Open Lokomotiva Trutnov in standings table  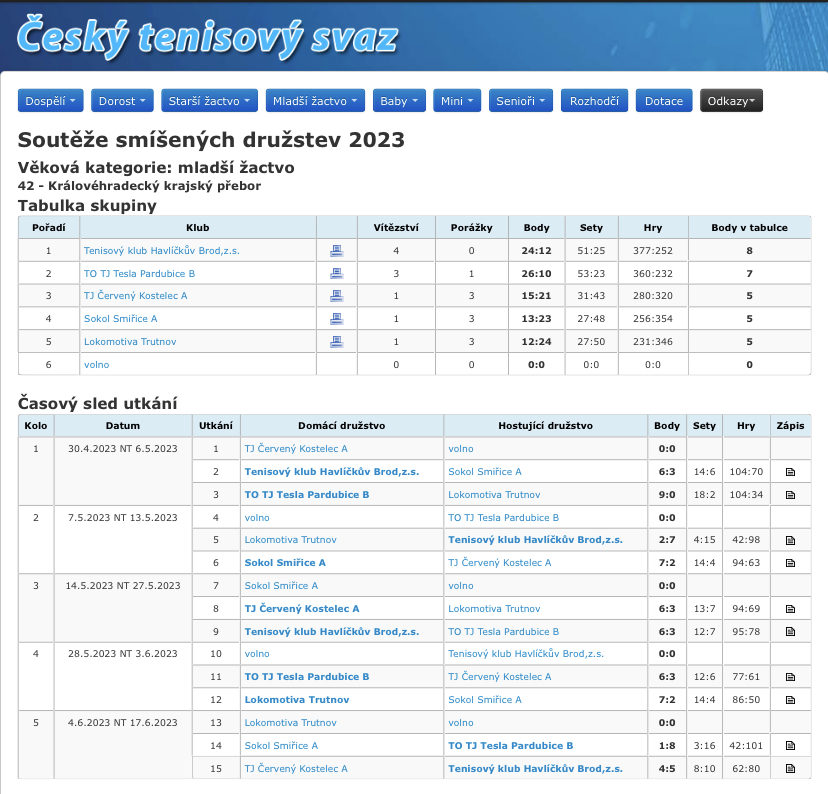130,342
